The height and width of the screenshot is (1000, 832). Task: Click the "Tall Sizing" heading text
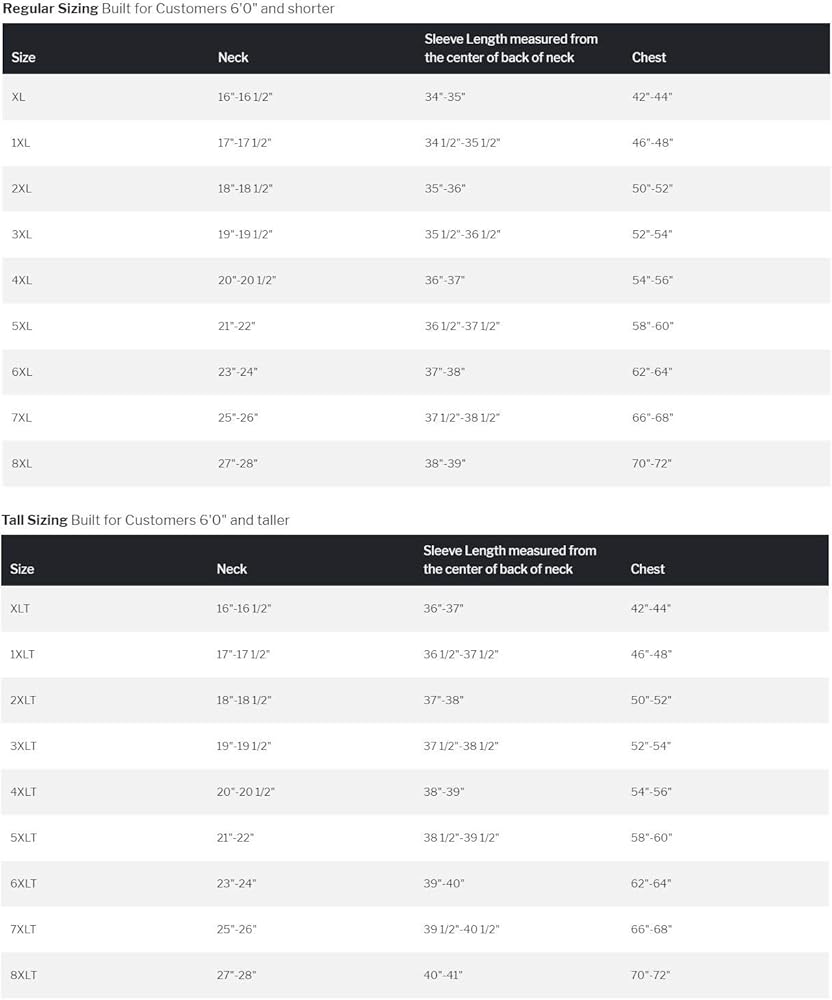35,520
